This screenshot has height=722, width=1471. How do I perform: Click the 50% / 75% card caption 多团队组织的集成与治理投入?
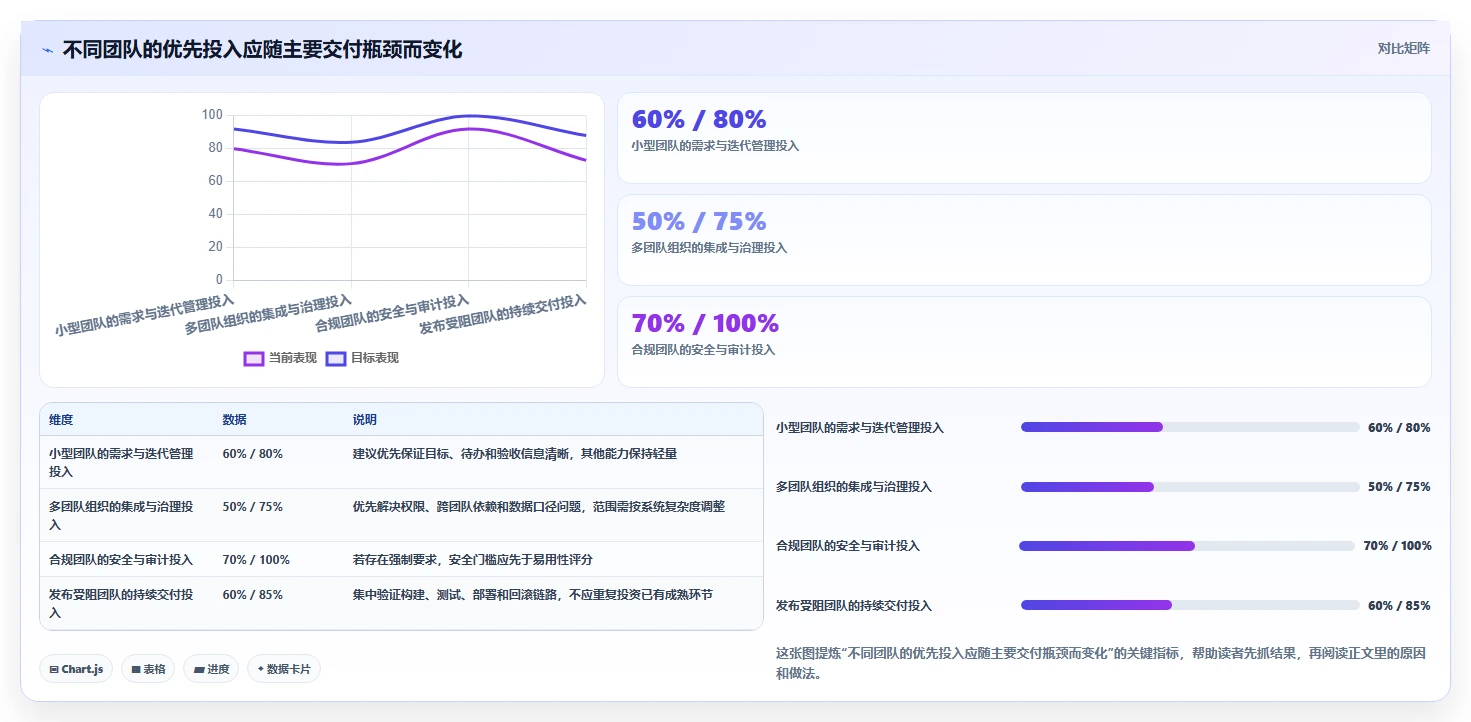click(709, 248)
